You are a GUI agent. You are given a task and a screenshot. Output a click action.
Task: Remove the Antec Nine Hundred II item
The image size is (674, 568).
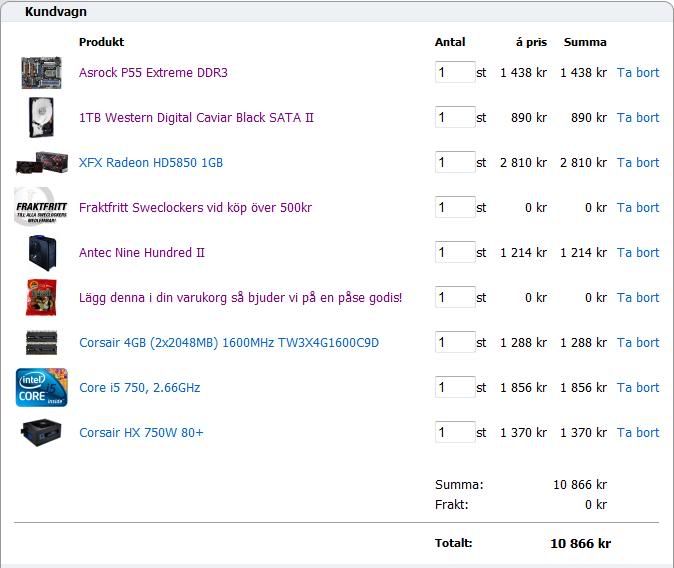pos(637,253)
